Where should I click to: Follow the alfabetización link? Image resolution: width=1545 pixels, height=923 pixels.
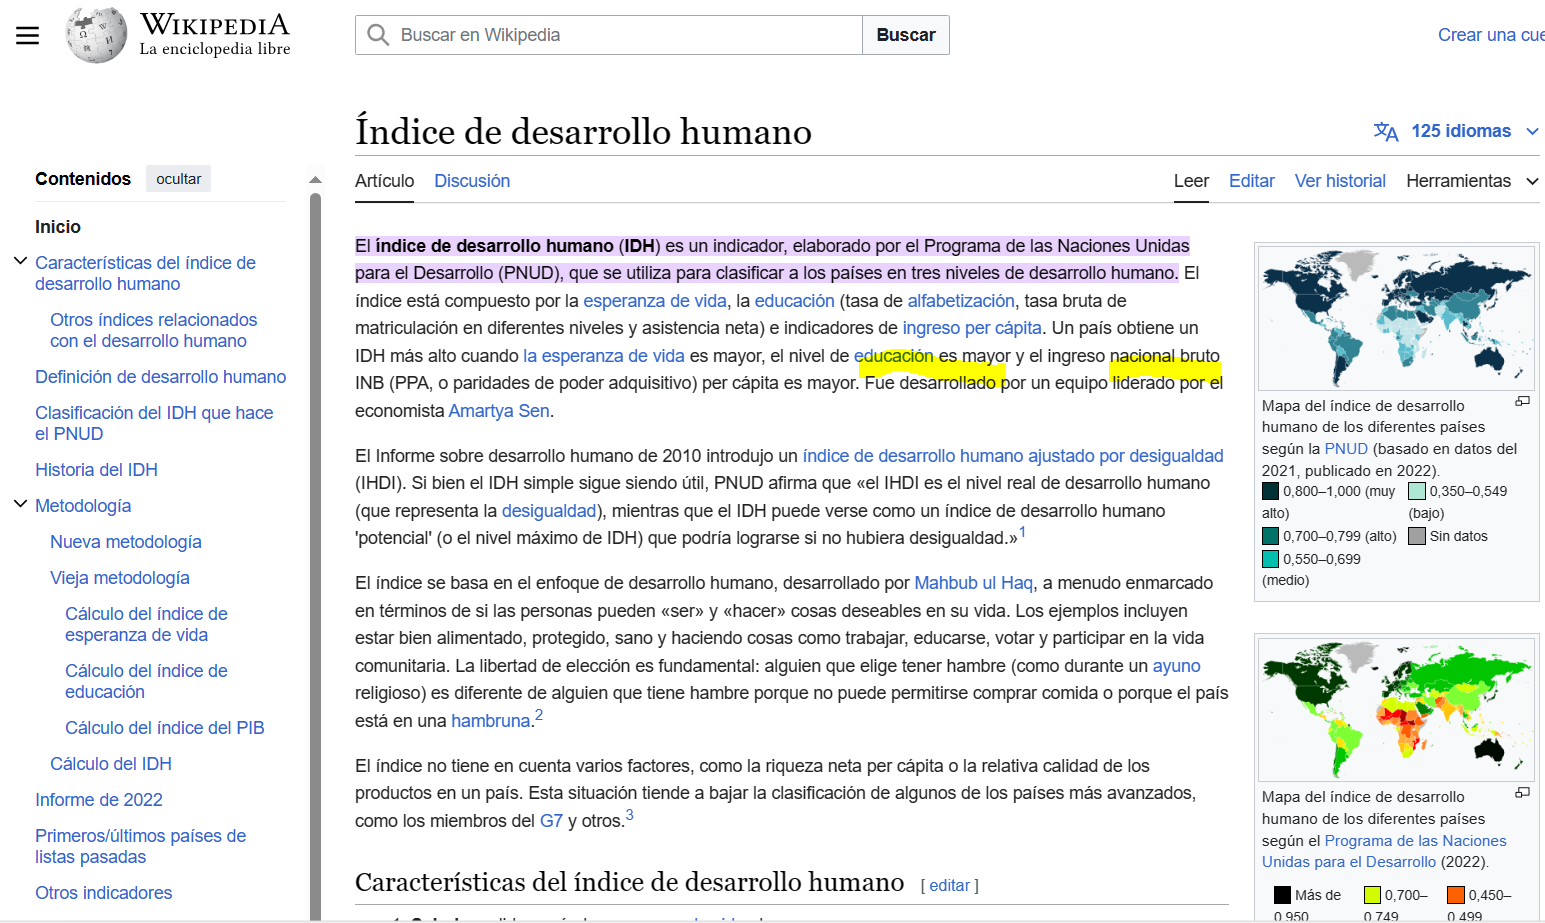pos(961,301)
